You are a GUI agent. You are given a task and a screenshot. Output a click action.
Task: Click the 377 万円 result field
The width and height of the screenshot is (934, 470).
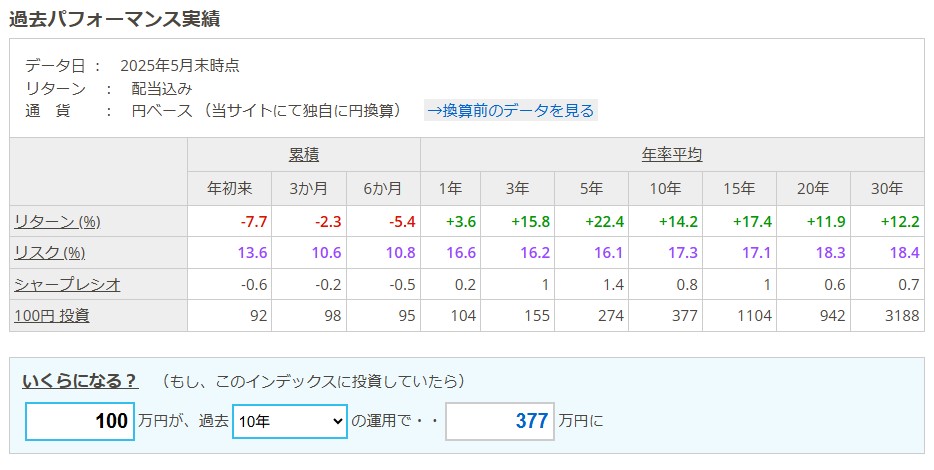pos(498,422)
